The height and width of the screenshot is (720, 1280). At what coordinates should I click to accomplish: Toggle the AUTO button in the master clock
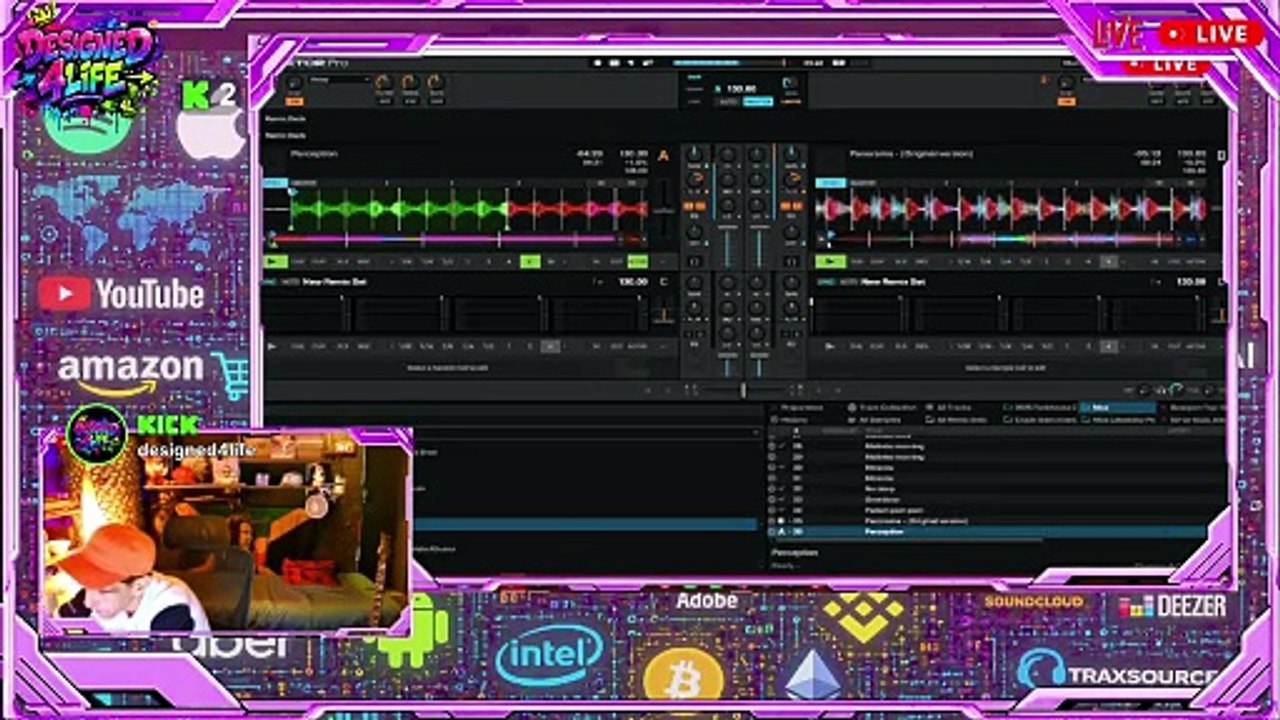(727, 101)
